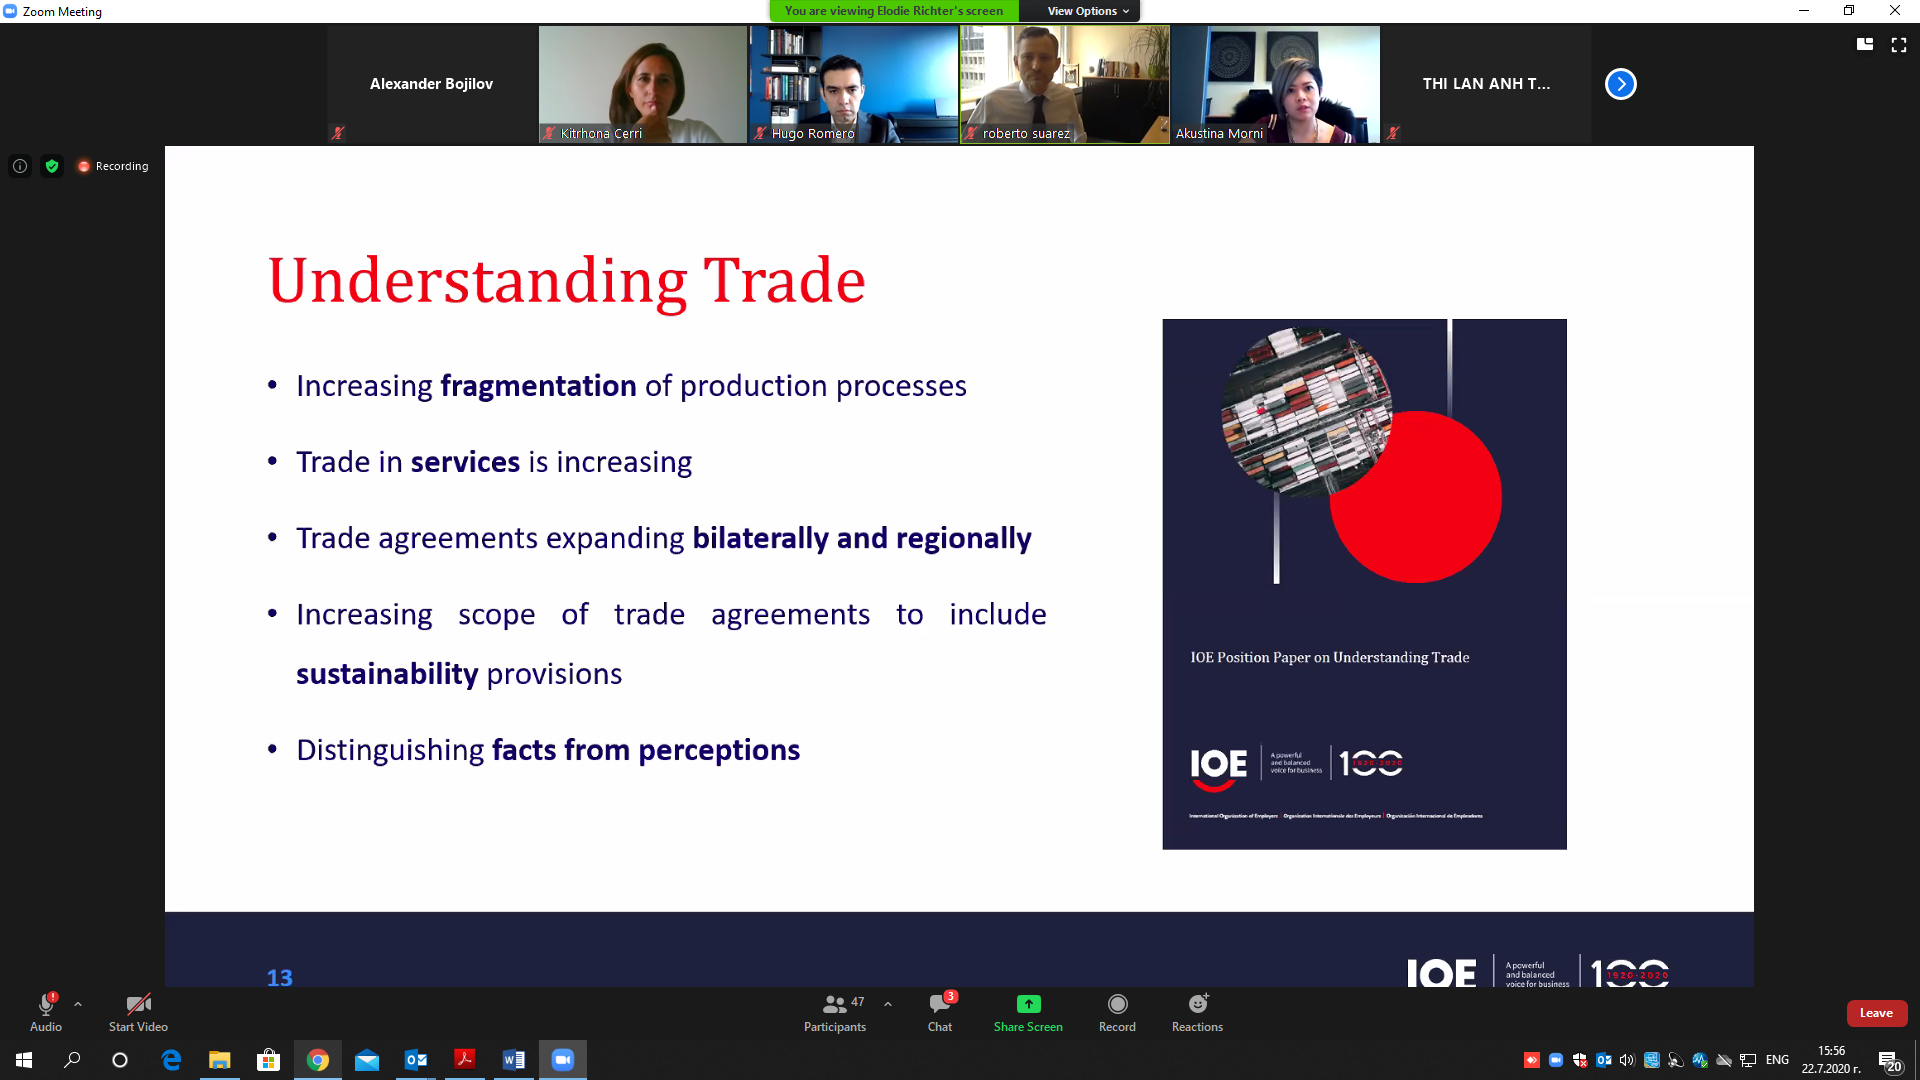Select Kitrhona Cerri video tile

[x=642, y=84]
